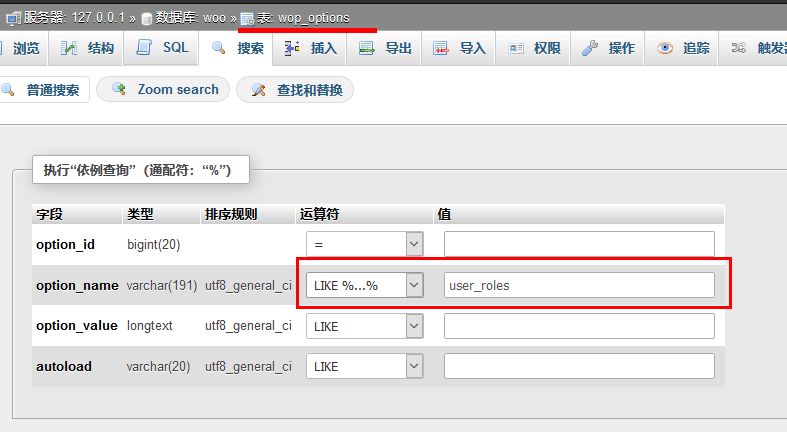Viewport: 787px width, 432px height.
Task: Switch to the Zoom search sub-tab
Action: pos(166,90)
